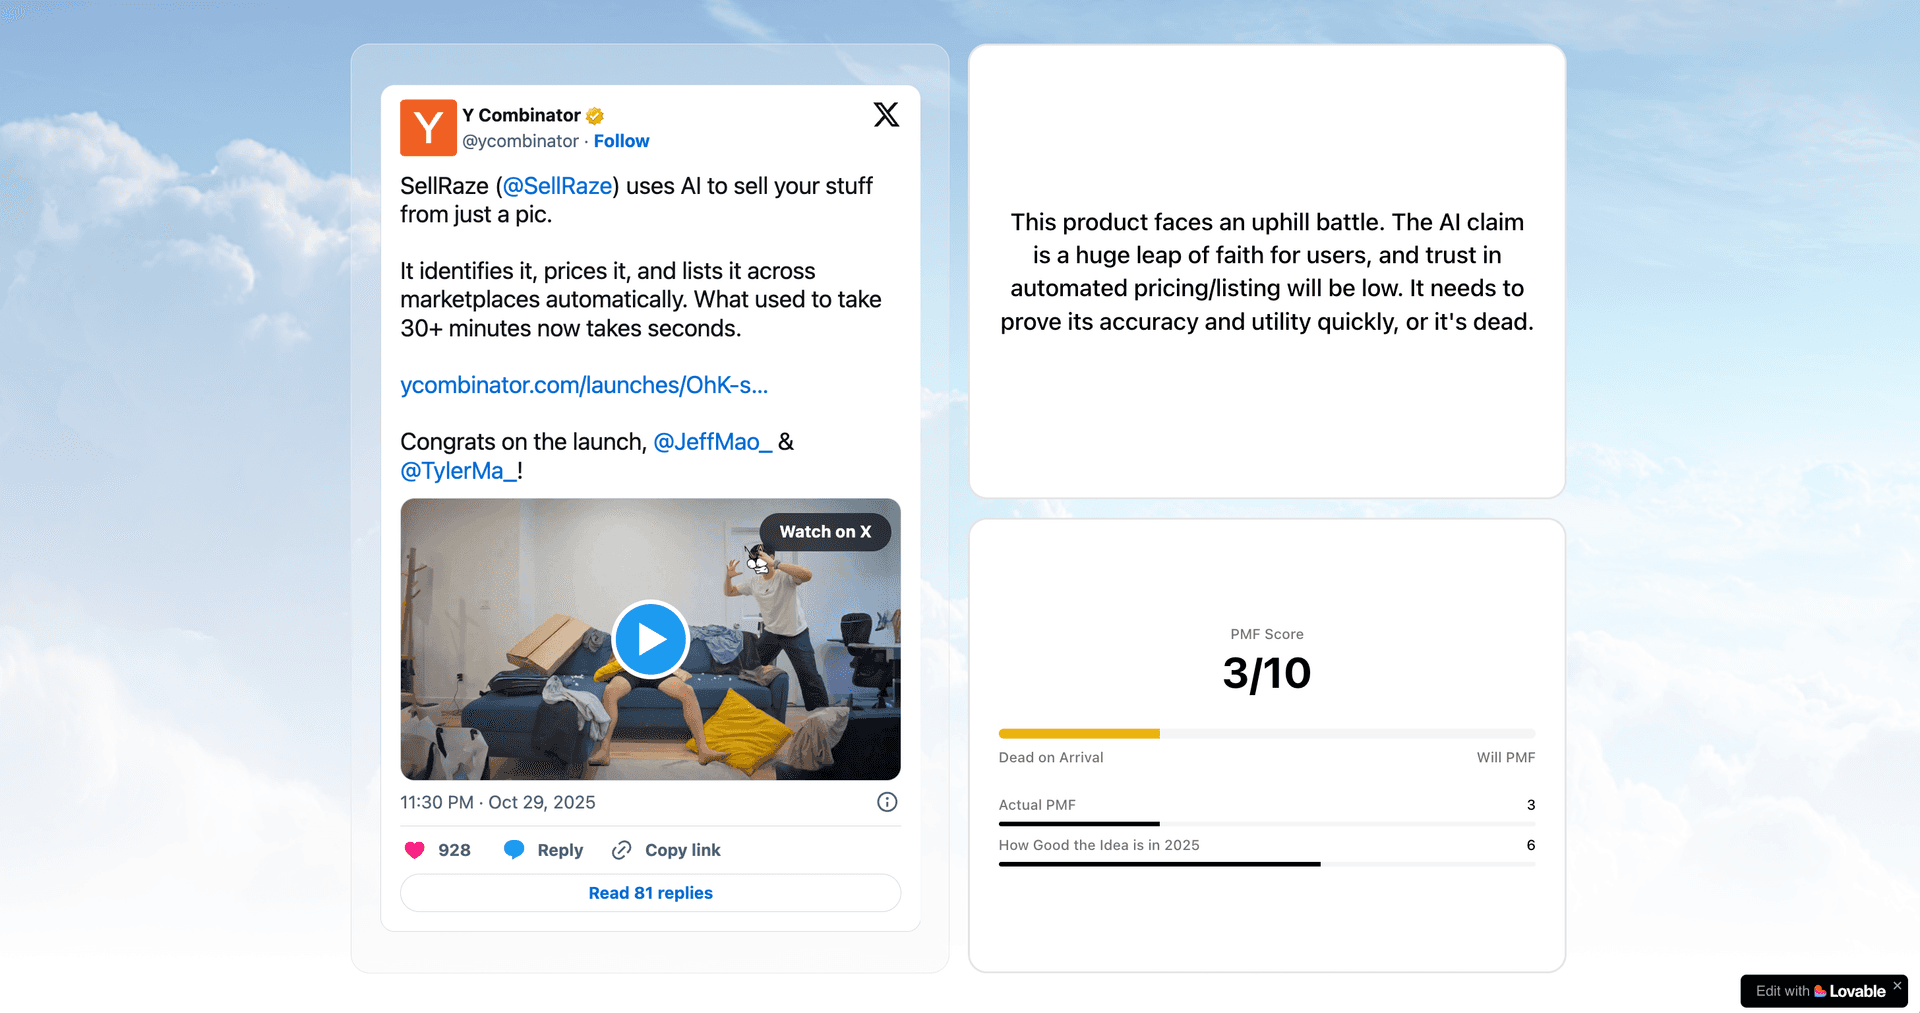Click the X logo icon
This screenshot has height=1013, width=1920.
coord(886,115)
